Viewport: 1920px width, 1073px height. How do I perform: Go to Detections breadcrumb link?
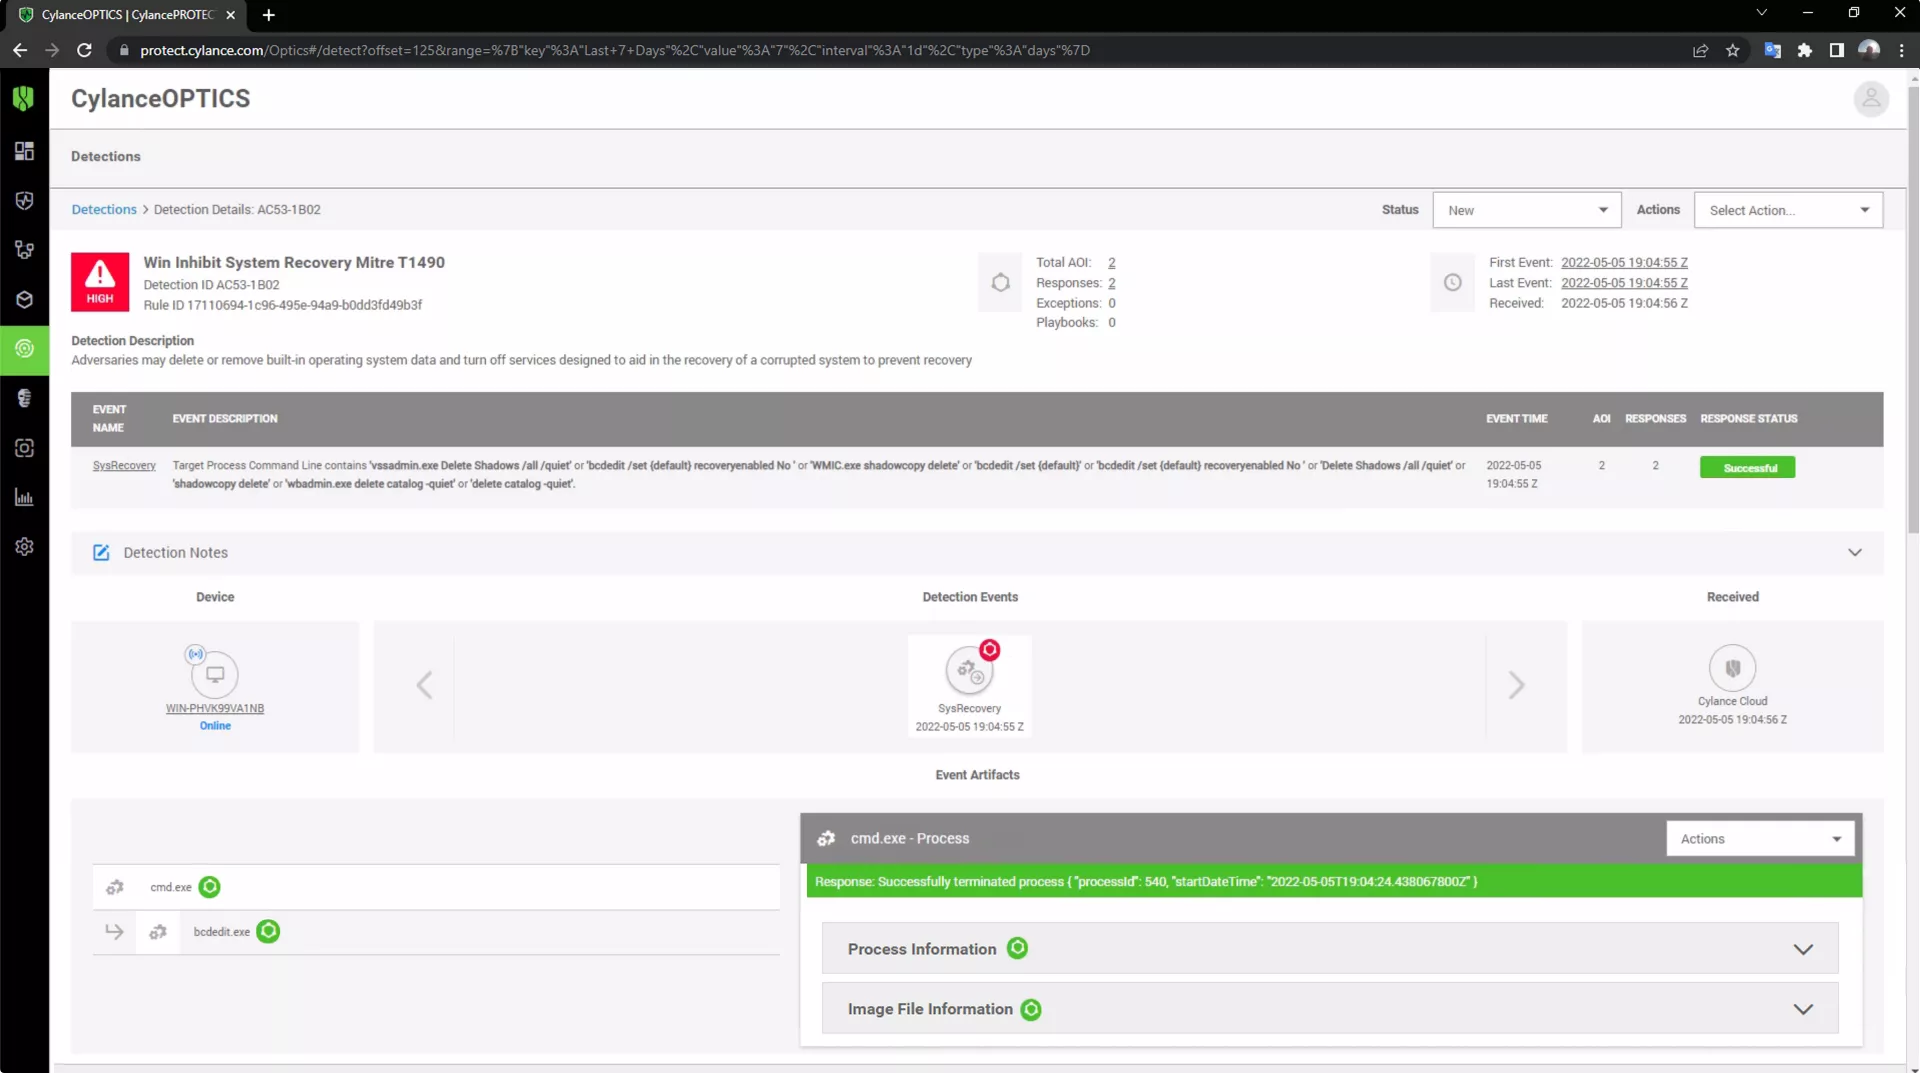tap(104, 210)
